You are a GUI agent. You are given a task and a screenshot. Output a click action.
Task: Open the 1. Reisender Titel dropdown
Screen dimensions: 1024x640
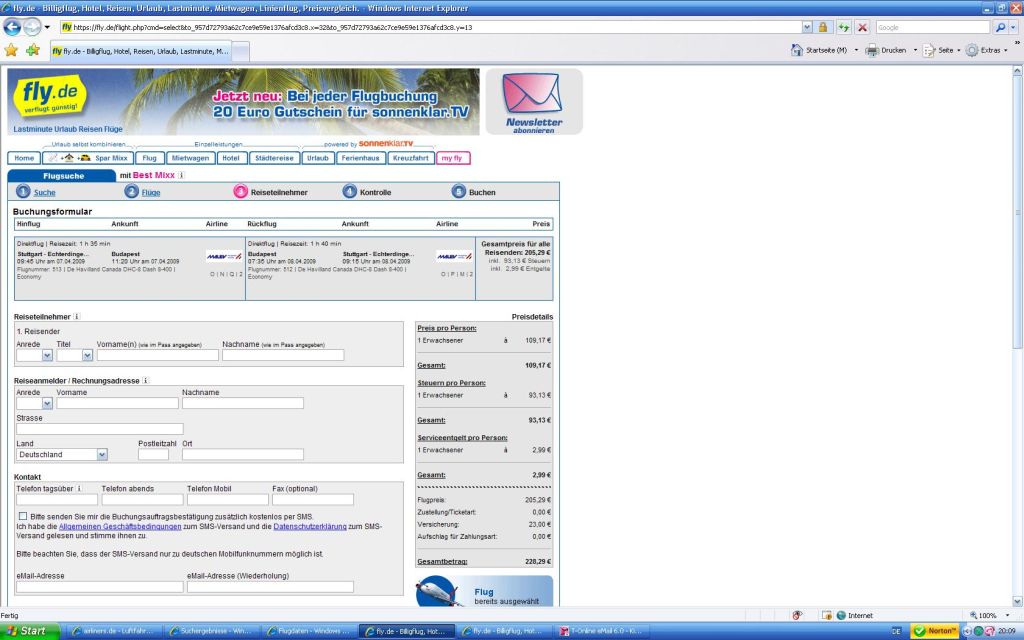coord(88,355)
